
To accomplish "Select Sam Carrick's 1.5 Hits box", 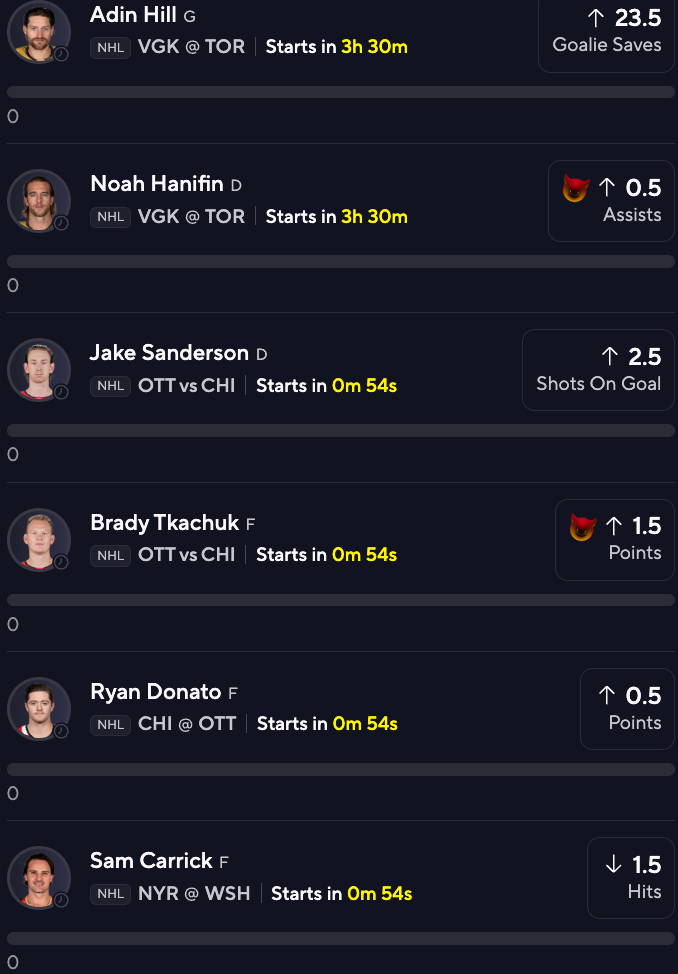I will click(x=631, y=878).
